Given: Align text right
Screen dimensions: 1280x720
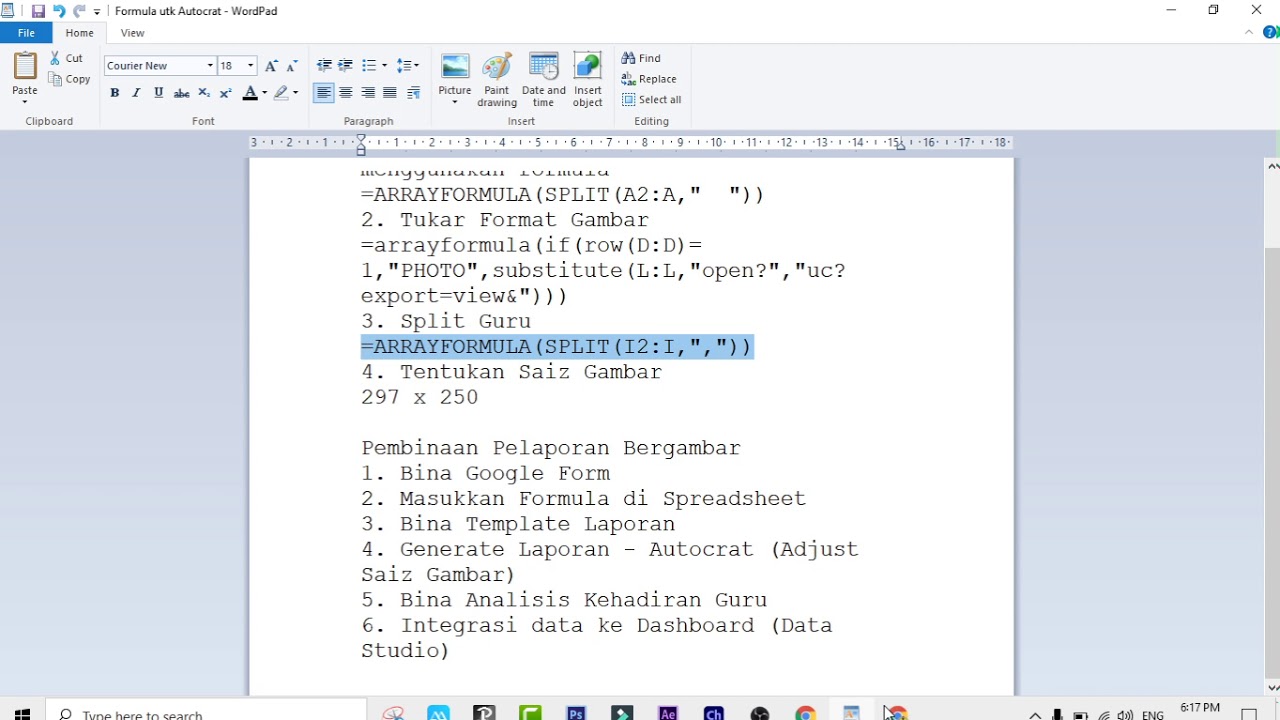Looking at the screenshot, I should click(368, 93).
